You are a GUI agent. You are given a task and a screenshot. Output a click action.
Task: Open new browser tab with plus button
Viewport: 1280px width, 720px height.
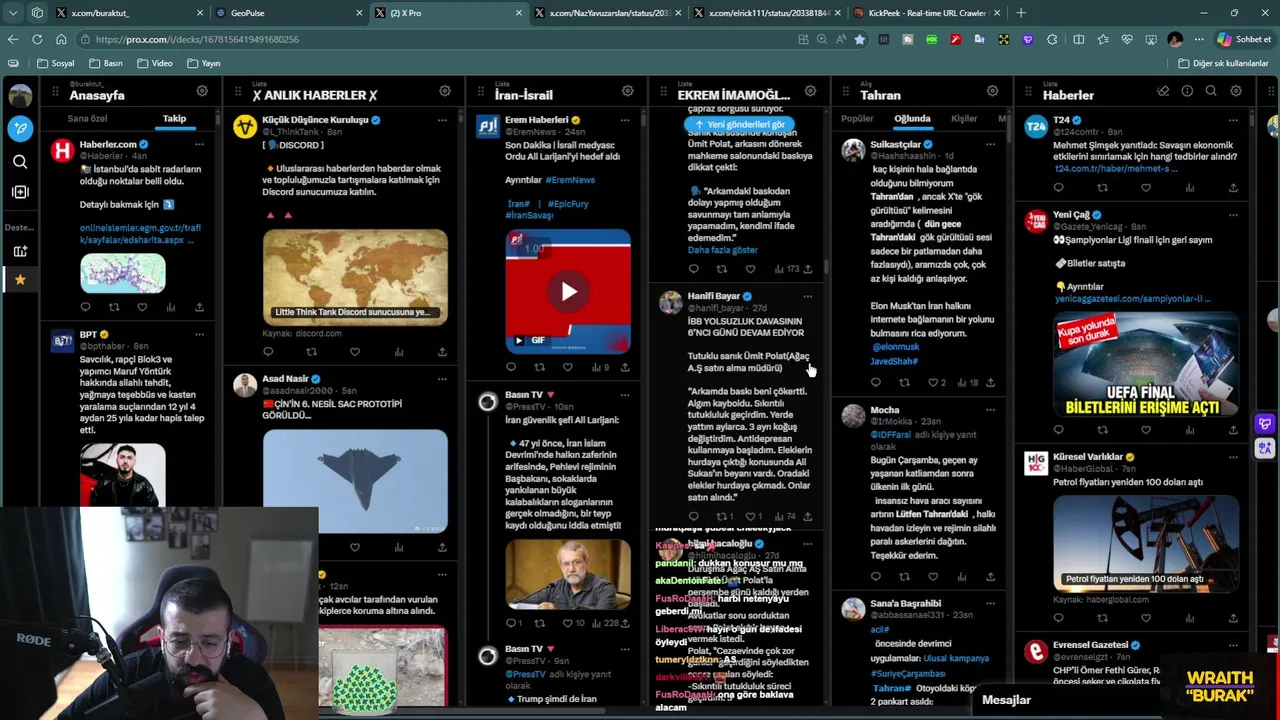click(1021, 13)
